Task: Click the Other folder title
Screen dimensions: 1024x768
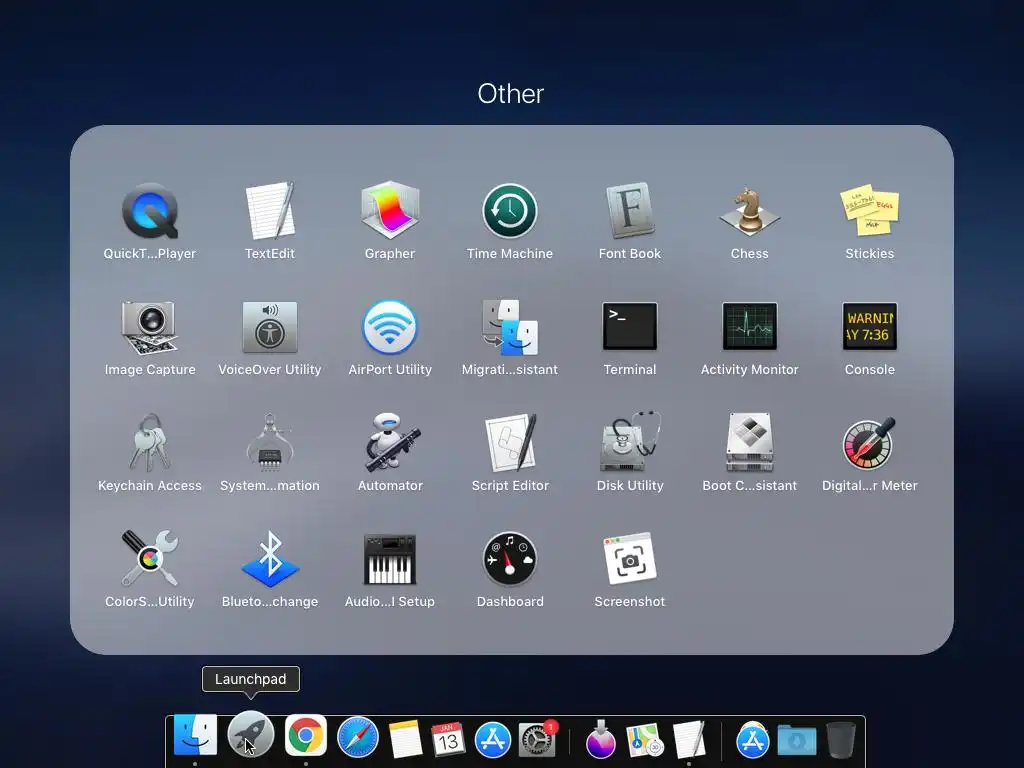Action: 511,94
